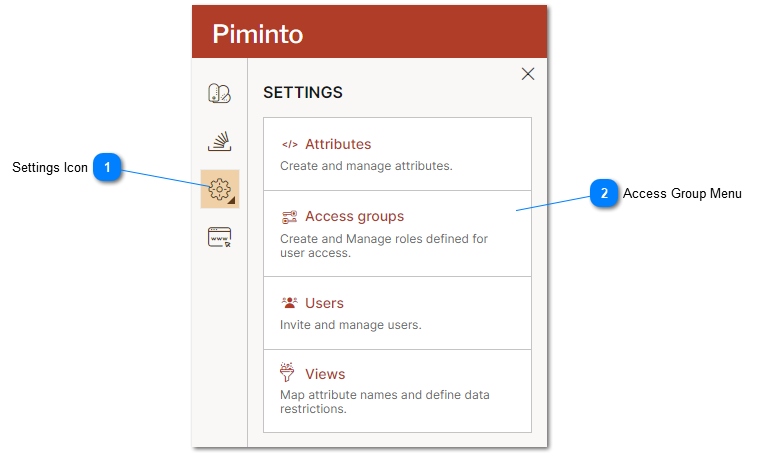Select the Settings gear icon
Viewport: 758px width, 456px height.
(x=220, y=189)
